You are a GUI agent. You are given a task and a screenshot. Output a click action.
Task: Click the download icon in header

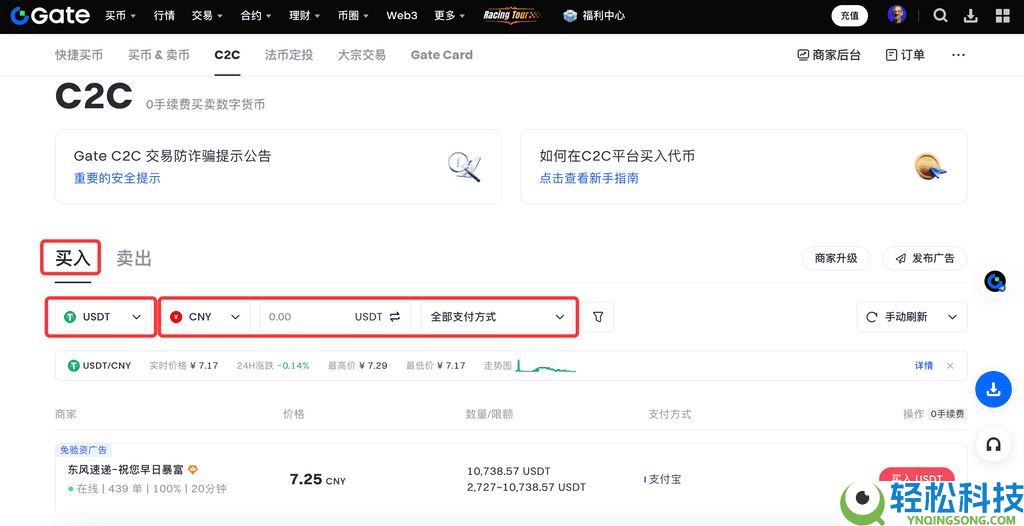[x=971, y=16]
